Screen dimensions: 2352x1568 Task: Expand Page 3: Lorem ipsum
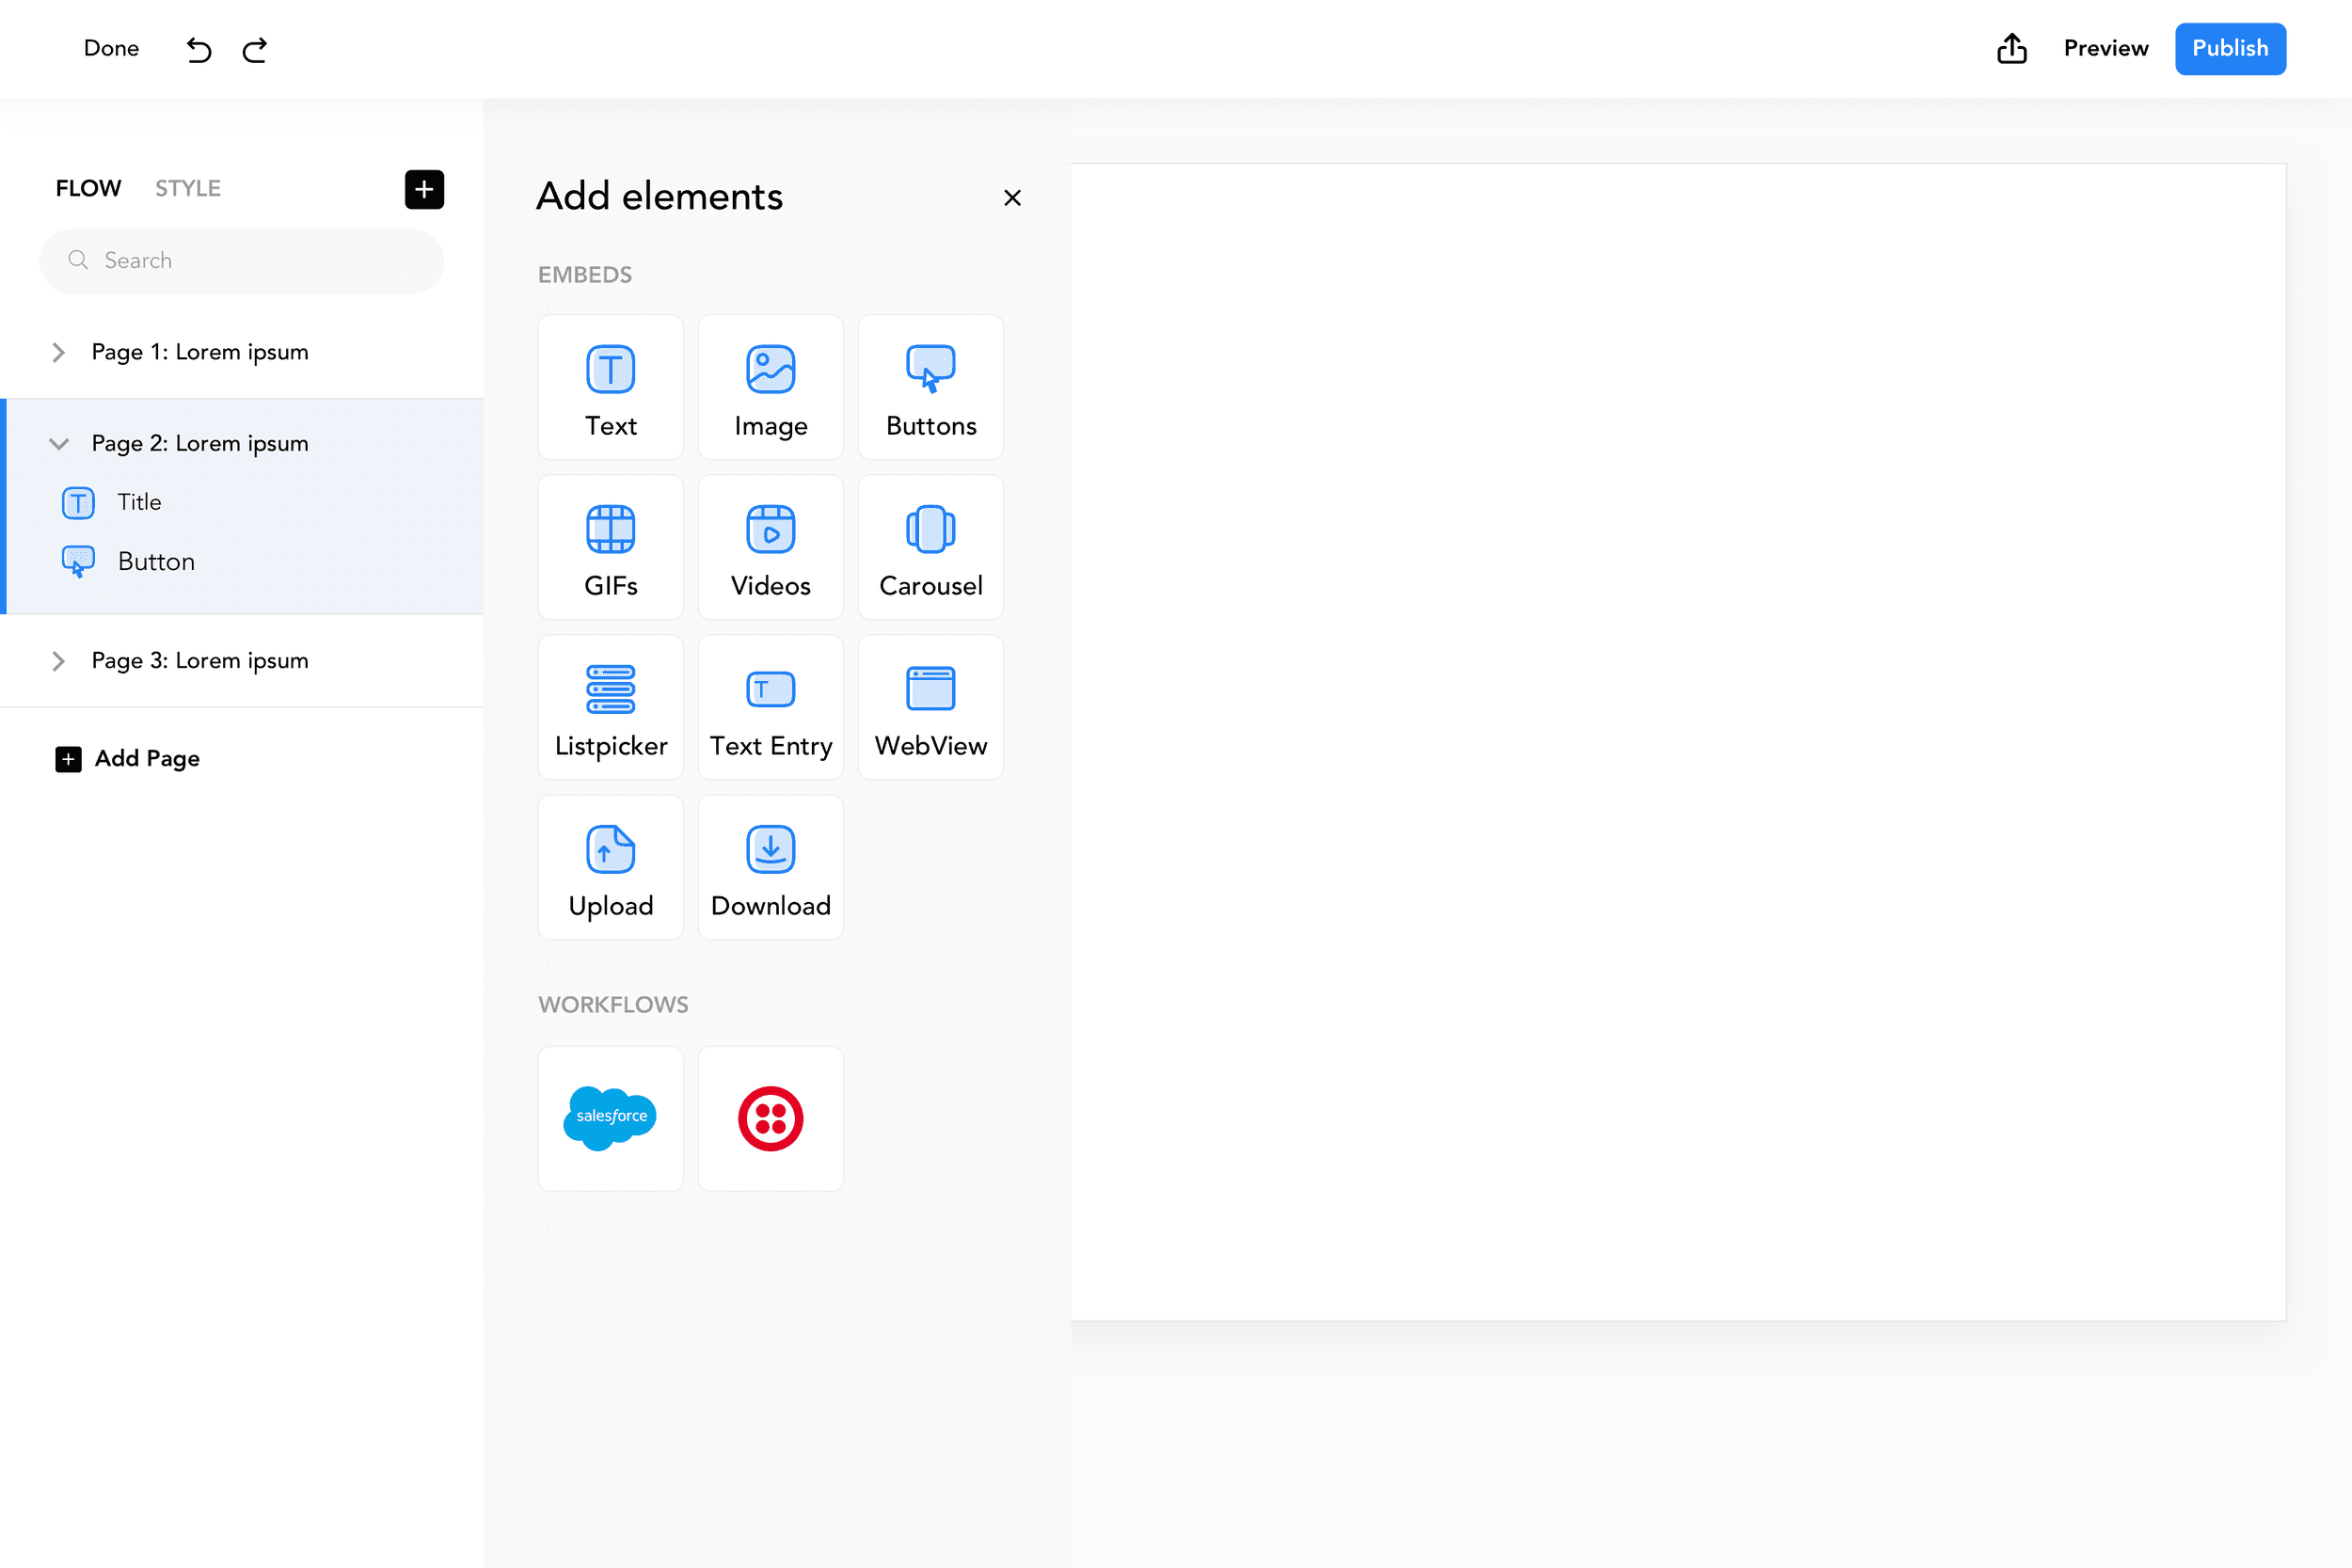coord(58,661)
